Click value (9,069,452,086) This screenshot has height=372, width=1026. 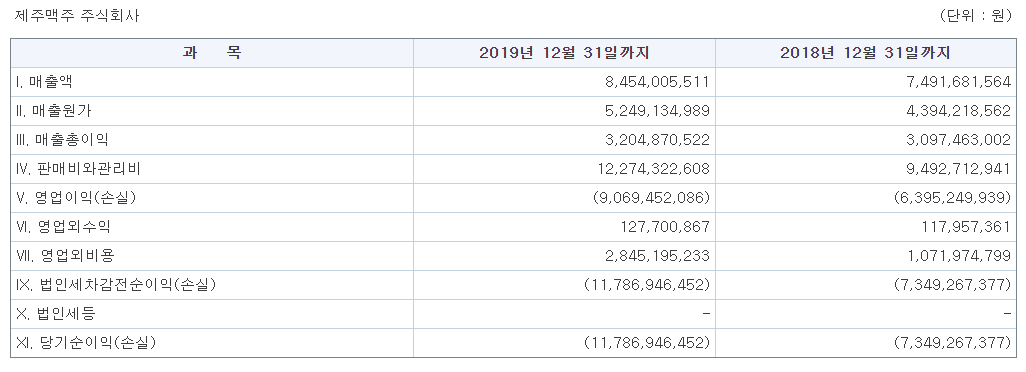coord(652,197)
